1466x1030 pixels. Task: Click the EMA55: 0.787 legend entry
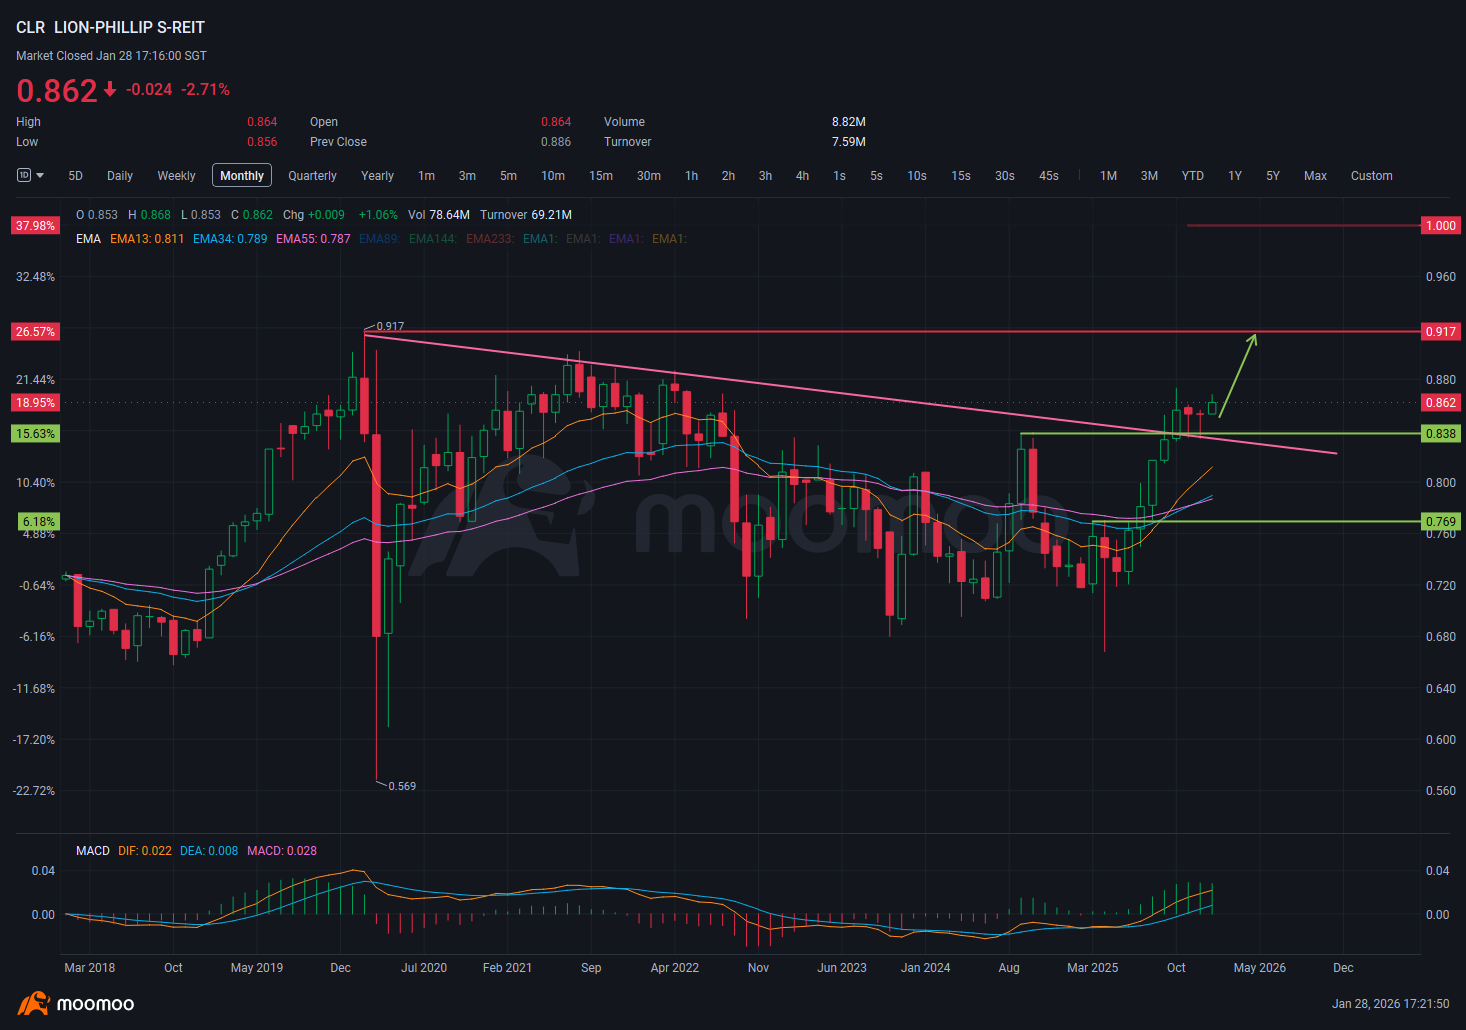(x=313, y=239)
